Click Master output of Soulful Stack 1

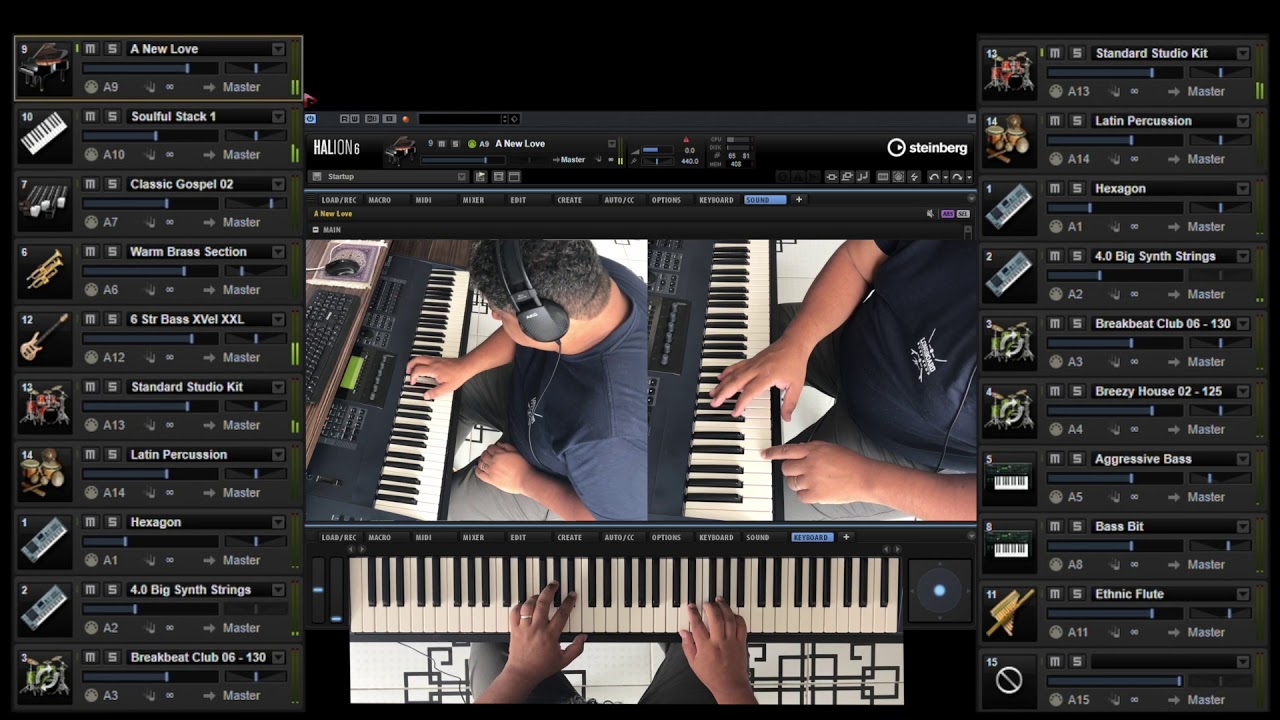(241, 155)
